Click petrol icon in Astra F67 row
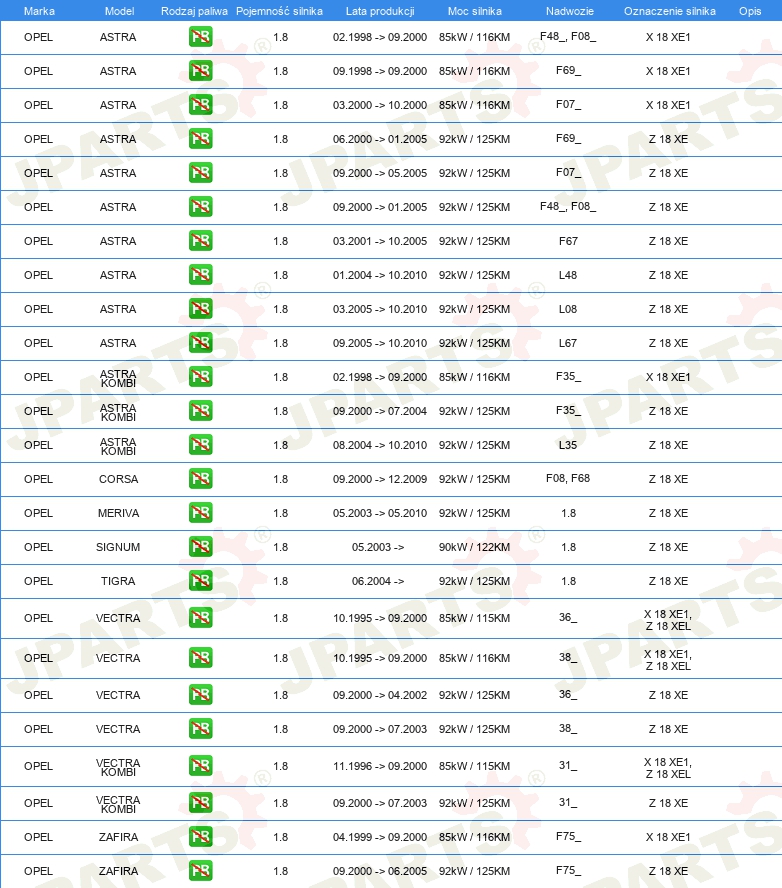 pos(200,241)
